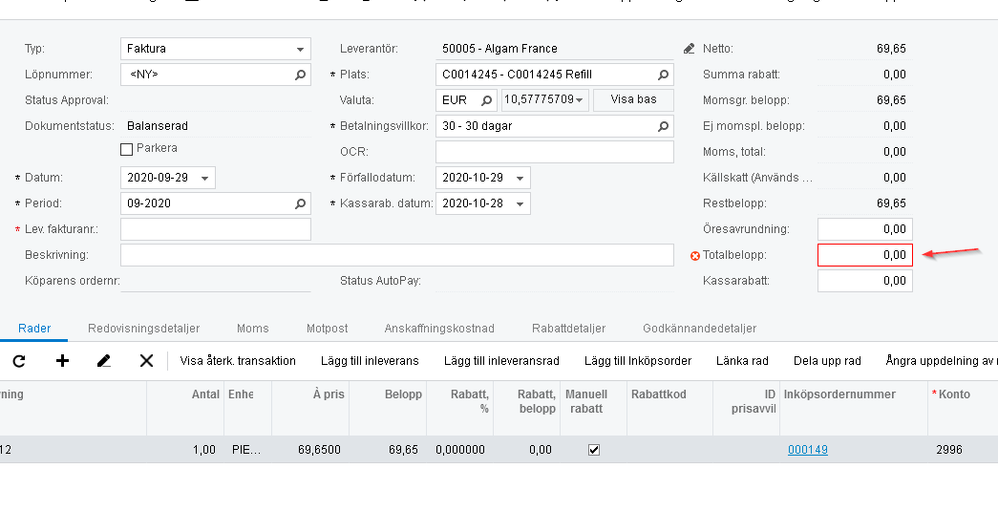Add a new row with plus icon
The height and width of the screenshot is (512, 998).
(x=62, y=360)
